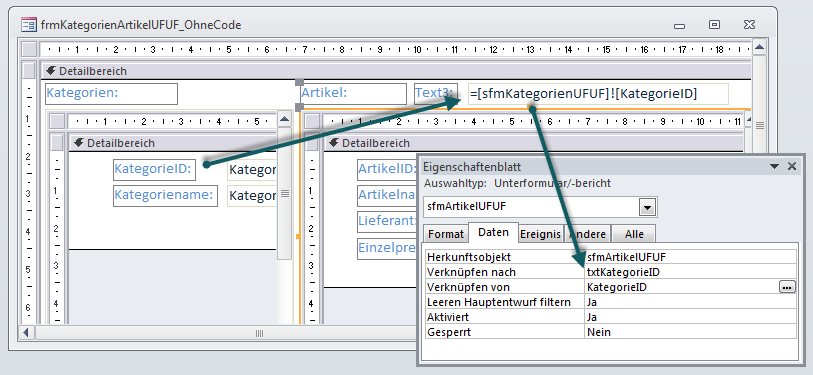Click the main window scroll-up arrow
The height and width of the screenshot is (375, 813).
760,48
